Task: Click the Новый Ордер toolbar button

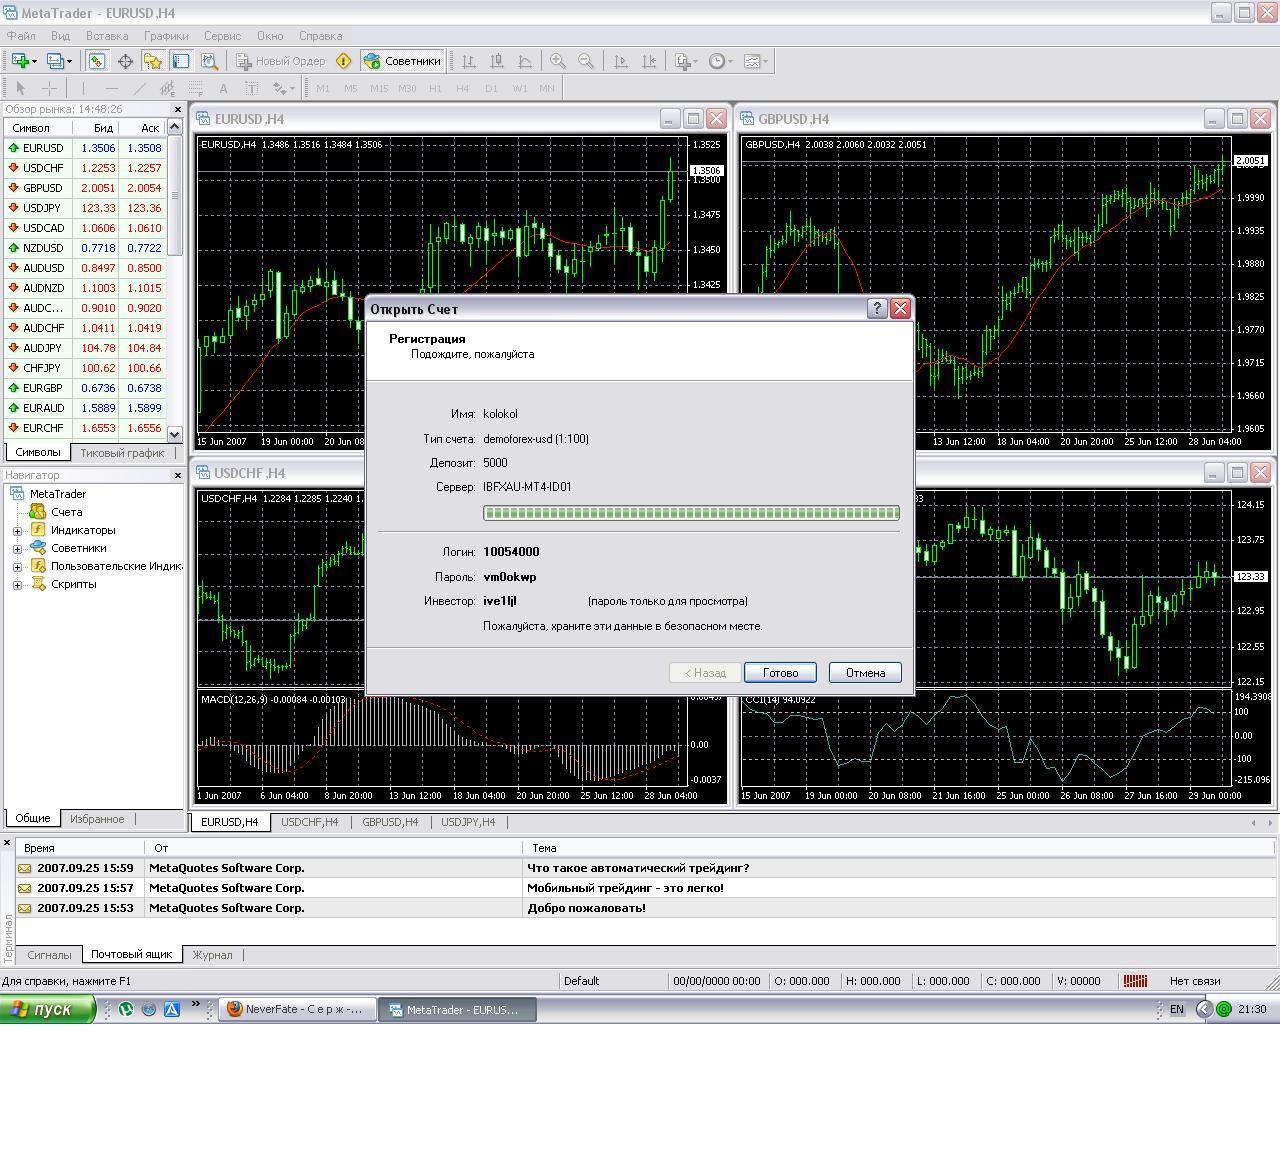Action: pos(281,61)
